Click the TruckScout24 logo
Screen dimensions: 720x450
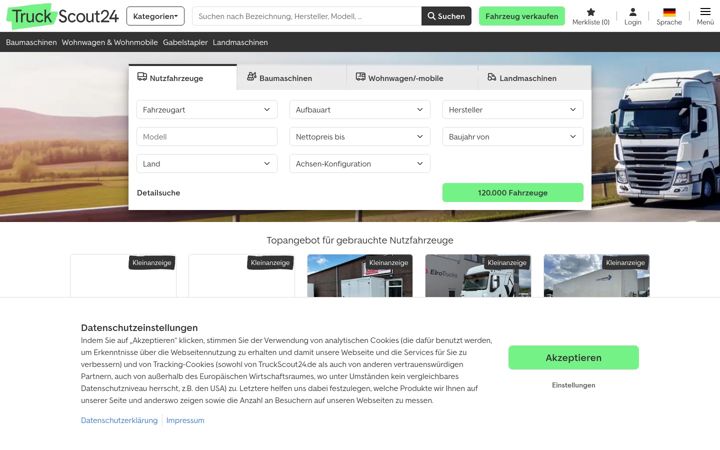tap(63, 16)
